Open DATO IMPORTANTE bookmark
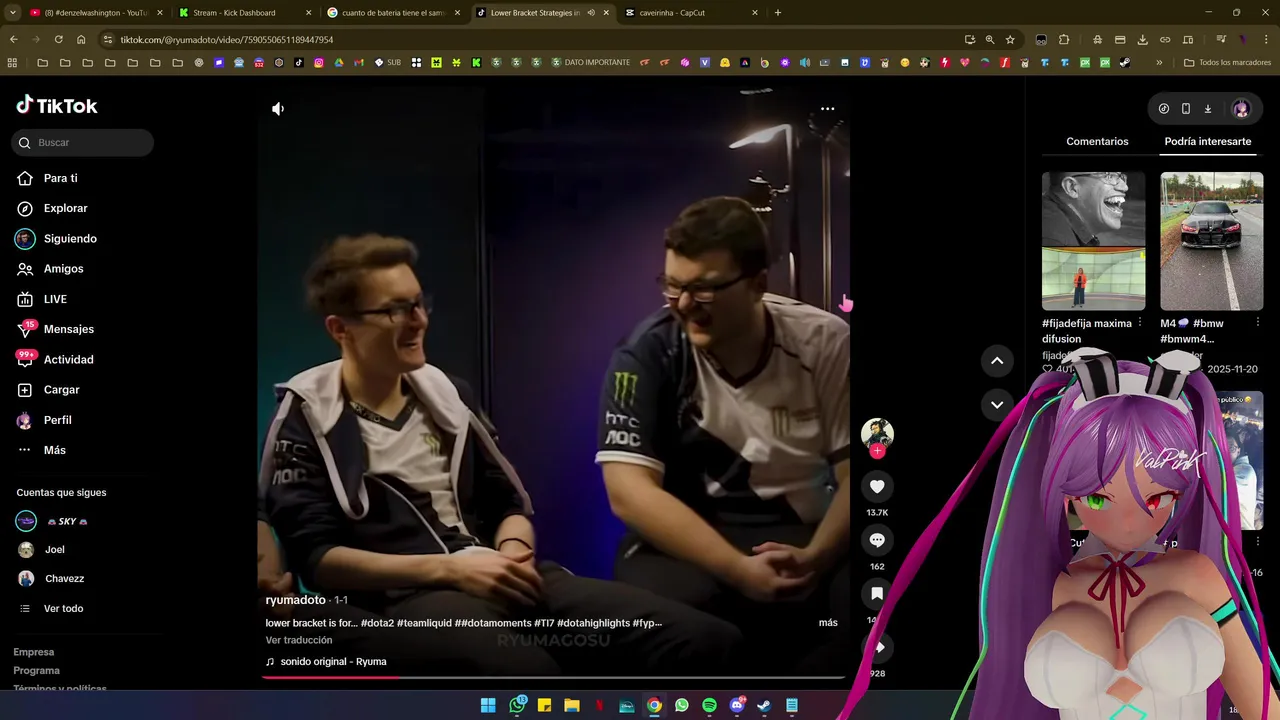This screenshot has height=720, width=1280. [590, 62]
